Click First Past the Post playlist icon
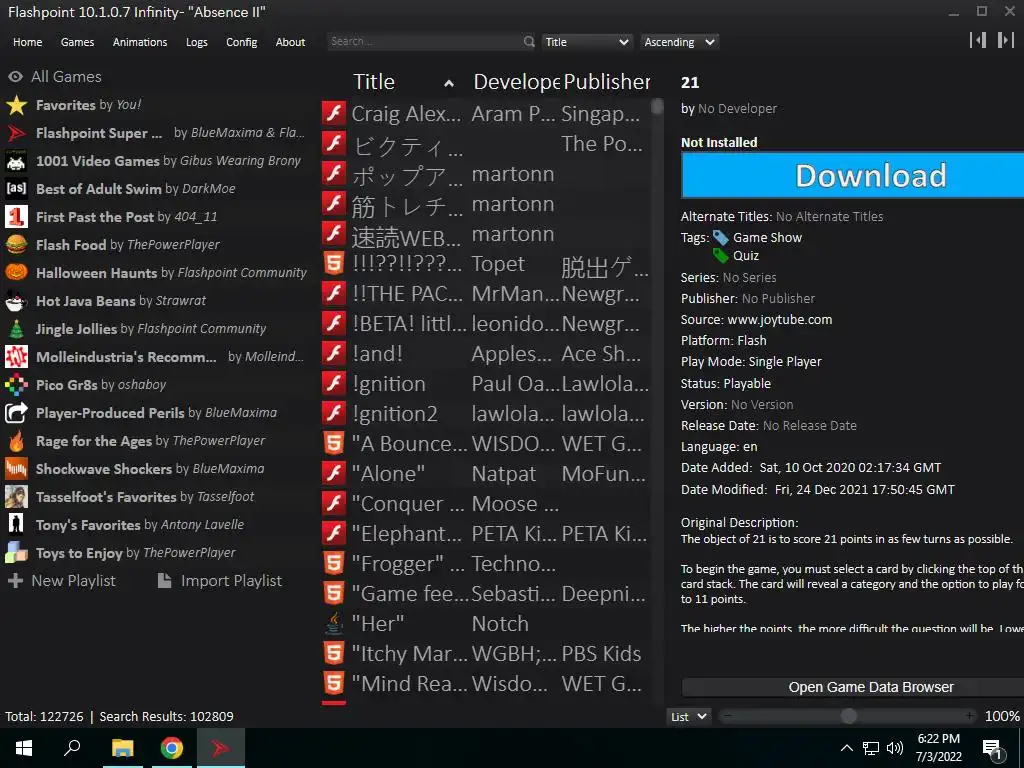The image size is (1024, 768). tap(16, 217)
